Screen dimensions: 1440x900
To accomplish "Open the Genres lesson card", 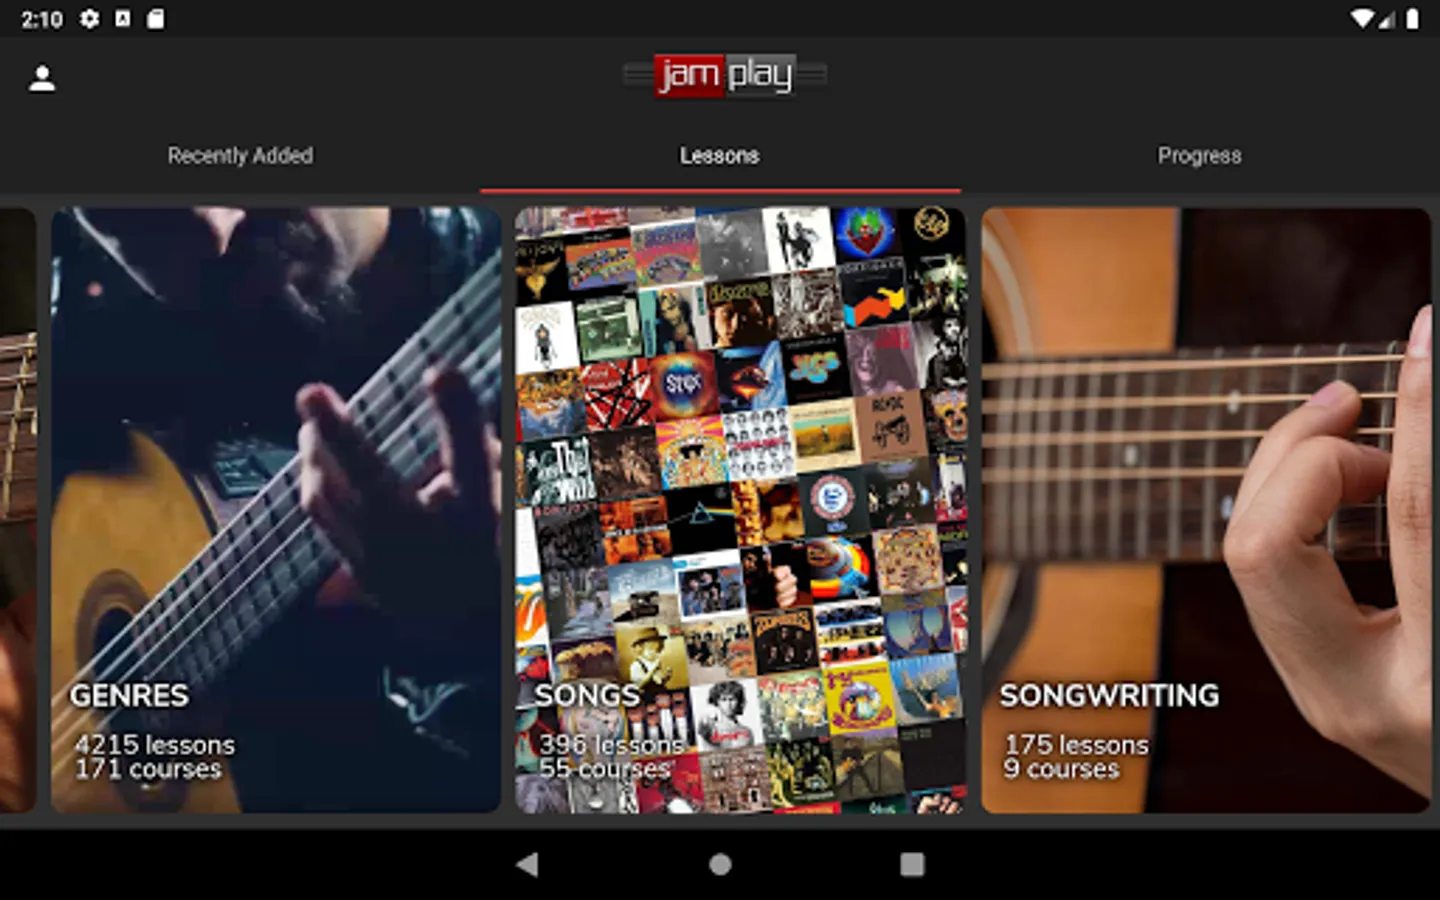I will [276, 510].
